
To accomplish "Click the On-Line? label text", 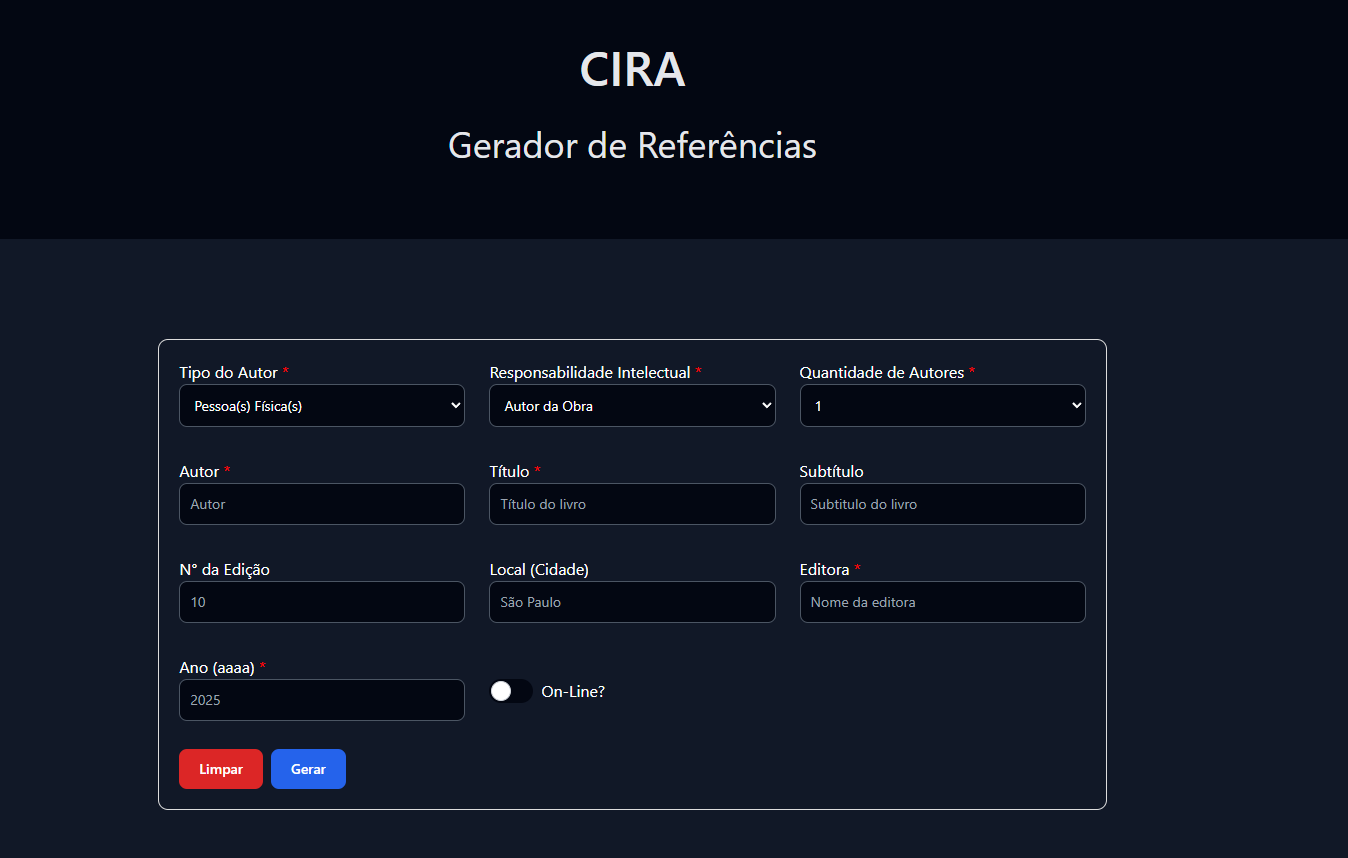I will click(x=573, y=691).
